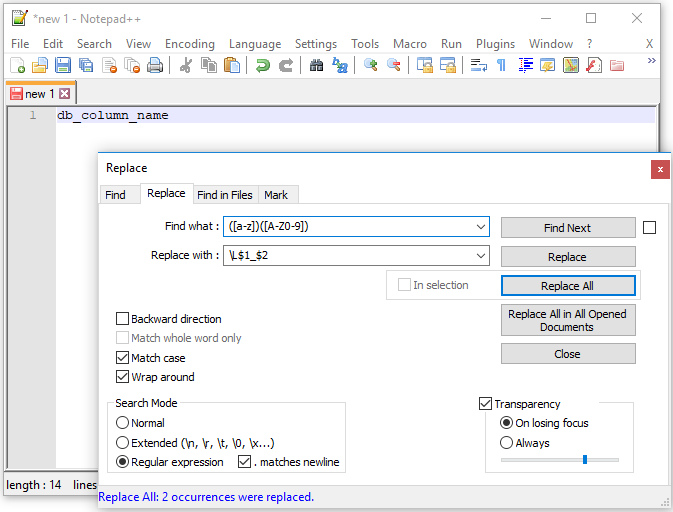This screenshot has width=673, height=512.
Task: Select the Extended search mode
Action: [x=123, y=442]
